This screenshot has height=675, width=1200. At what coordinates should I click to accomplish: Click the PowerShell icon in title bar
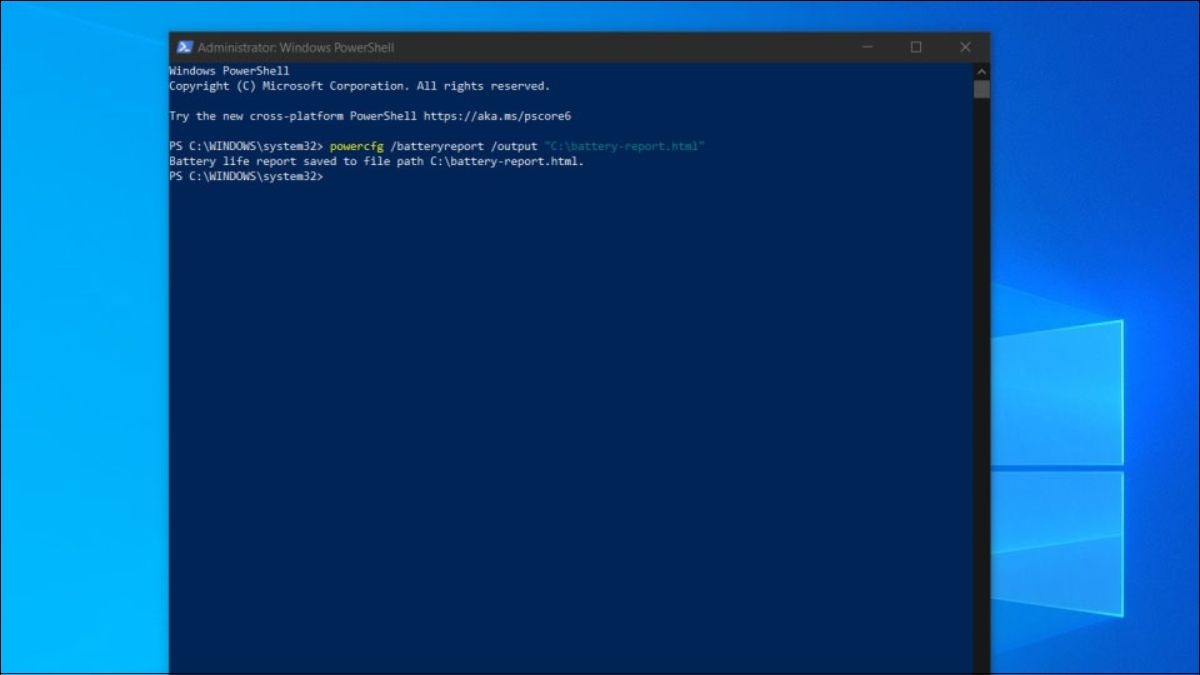(185, 47)
